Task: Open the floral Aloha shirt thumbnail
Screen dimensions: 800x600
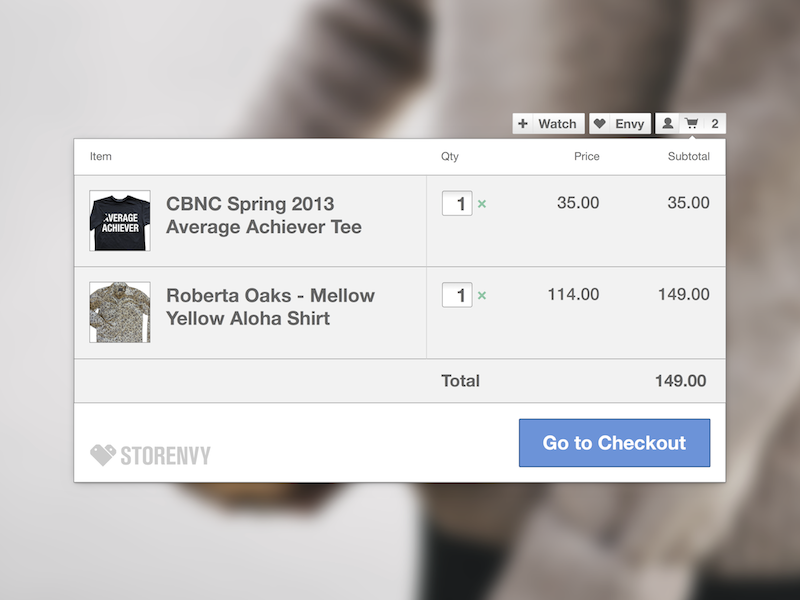Action: click(120, 312)
